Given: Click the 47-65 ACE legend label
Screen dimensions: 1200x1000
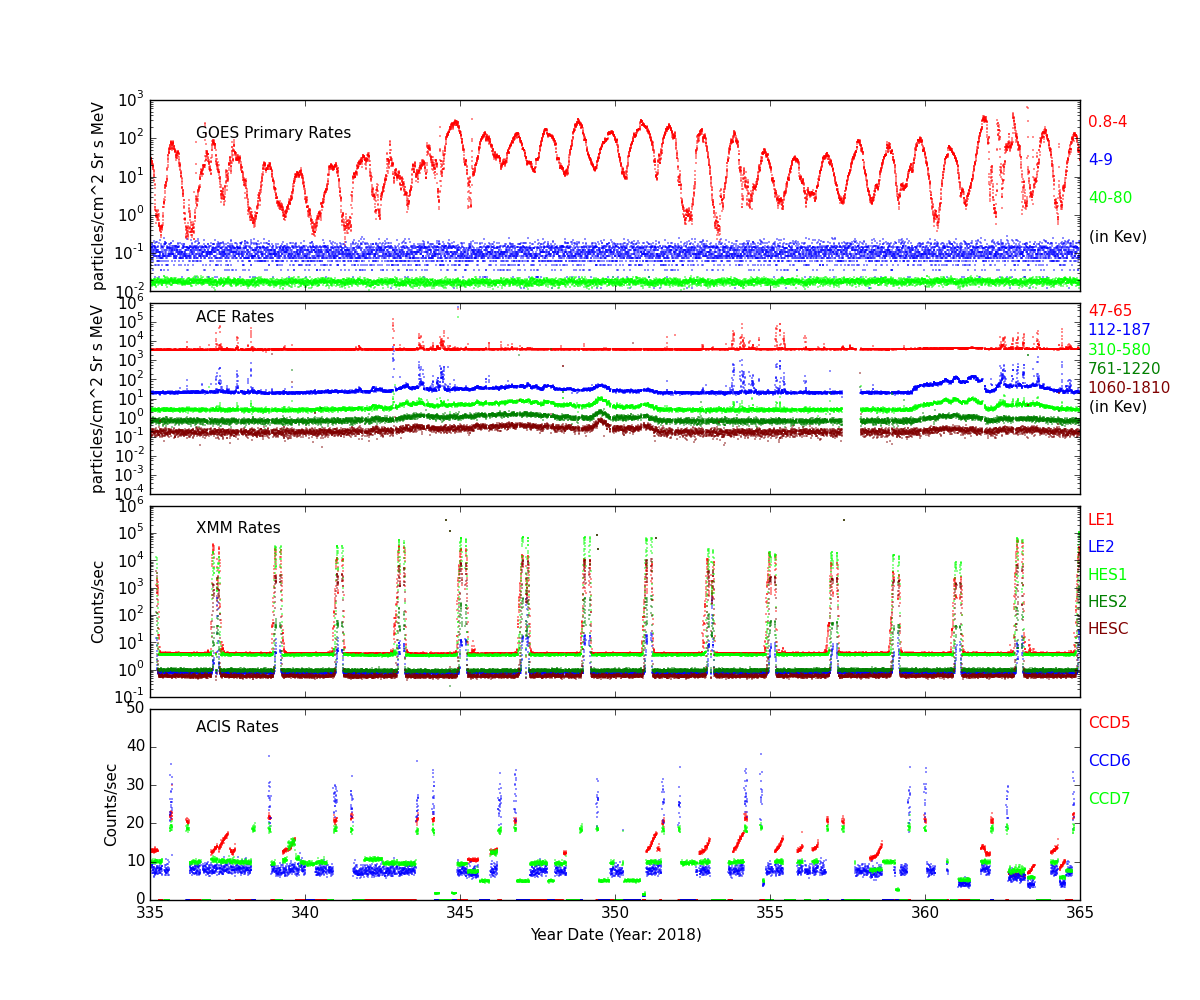Looking at the screenshot, I should (x=1110, y=311).
